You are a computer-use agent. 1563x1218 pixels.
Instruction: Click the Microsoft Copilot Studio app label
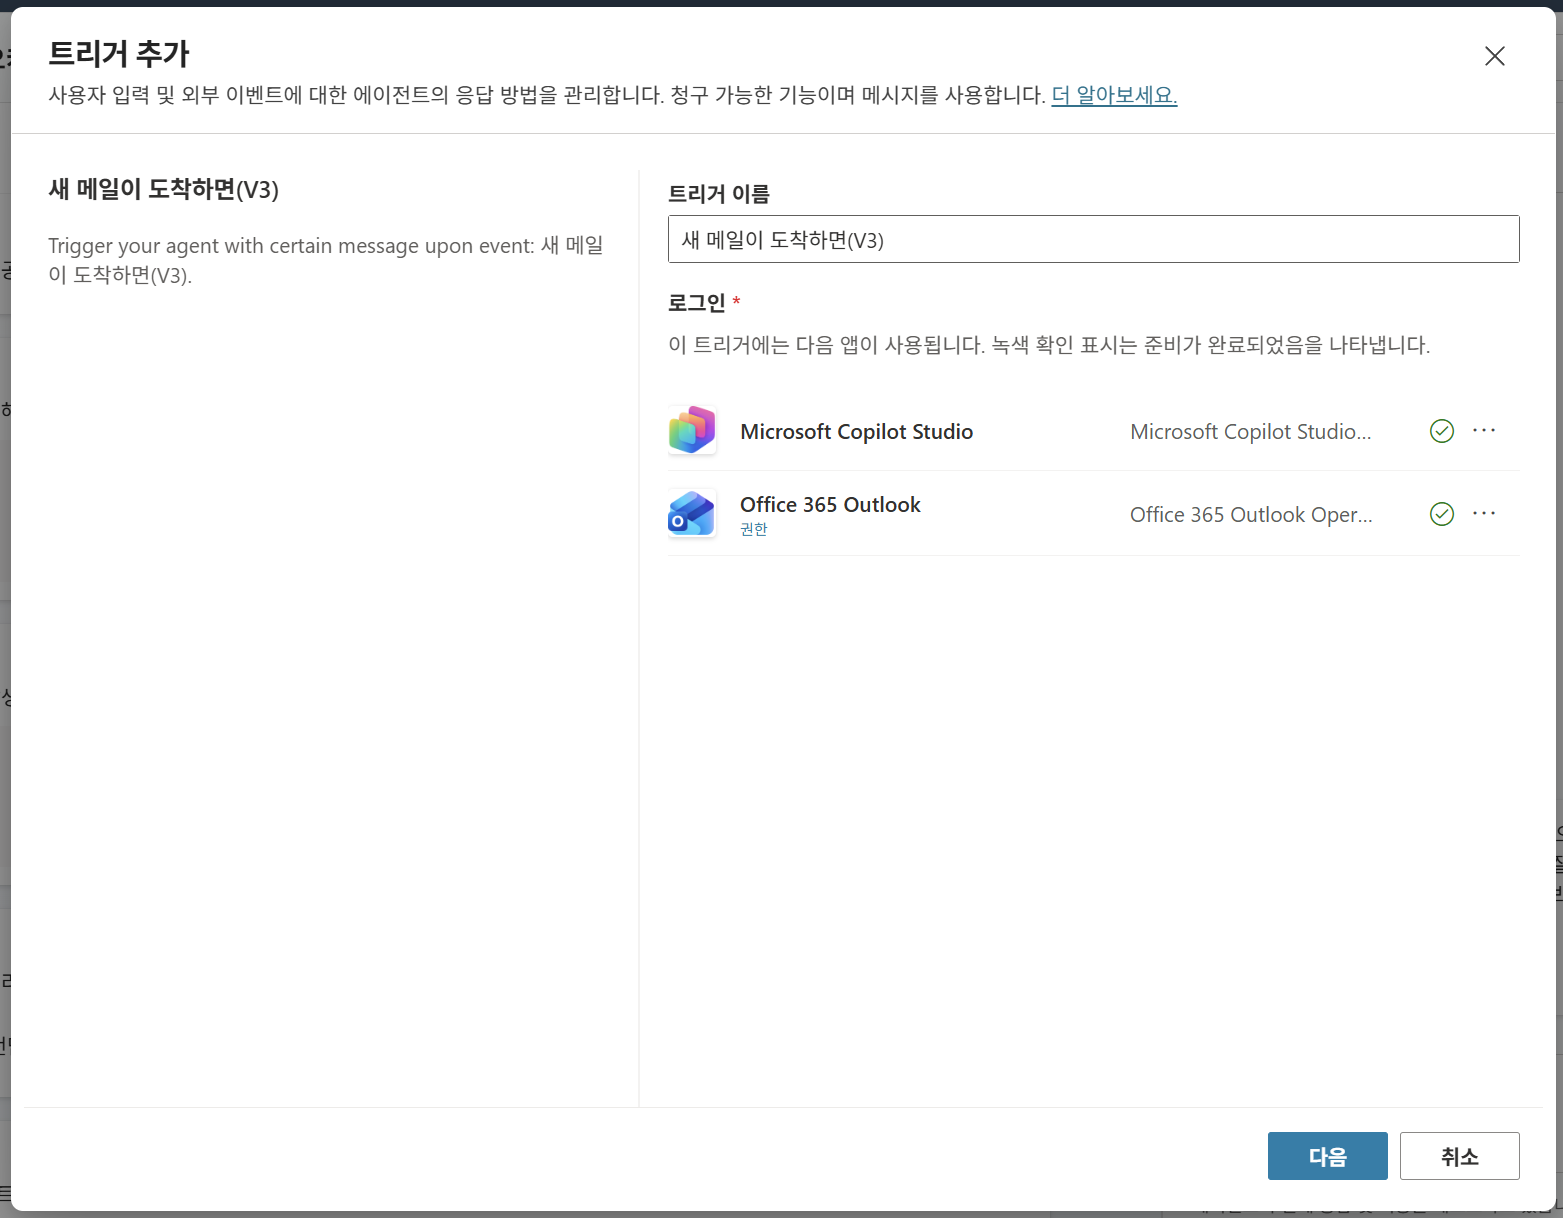[x=856, y=432]
